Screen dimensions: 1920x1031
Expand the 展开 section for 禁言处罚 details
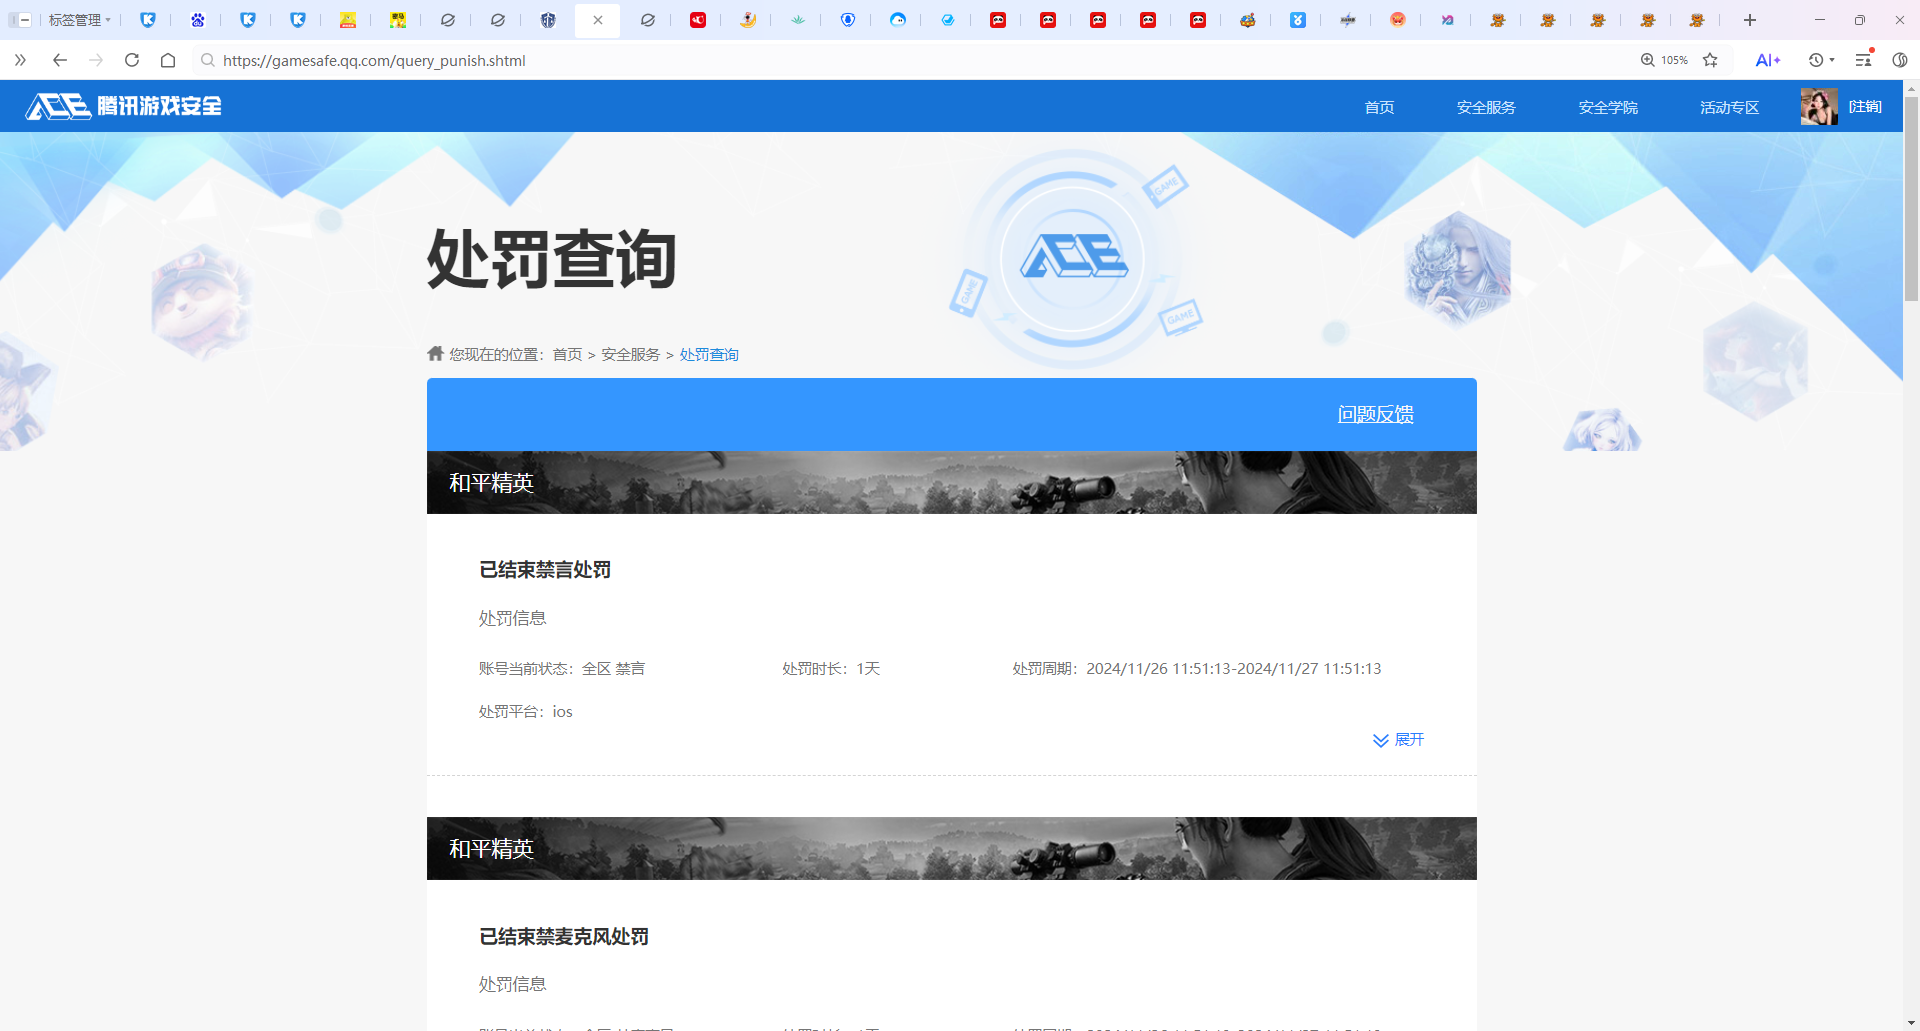pos(1397,739)
